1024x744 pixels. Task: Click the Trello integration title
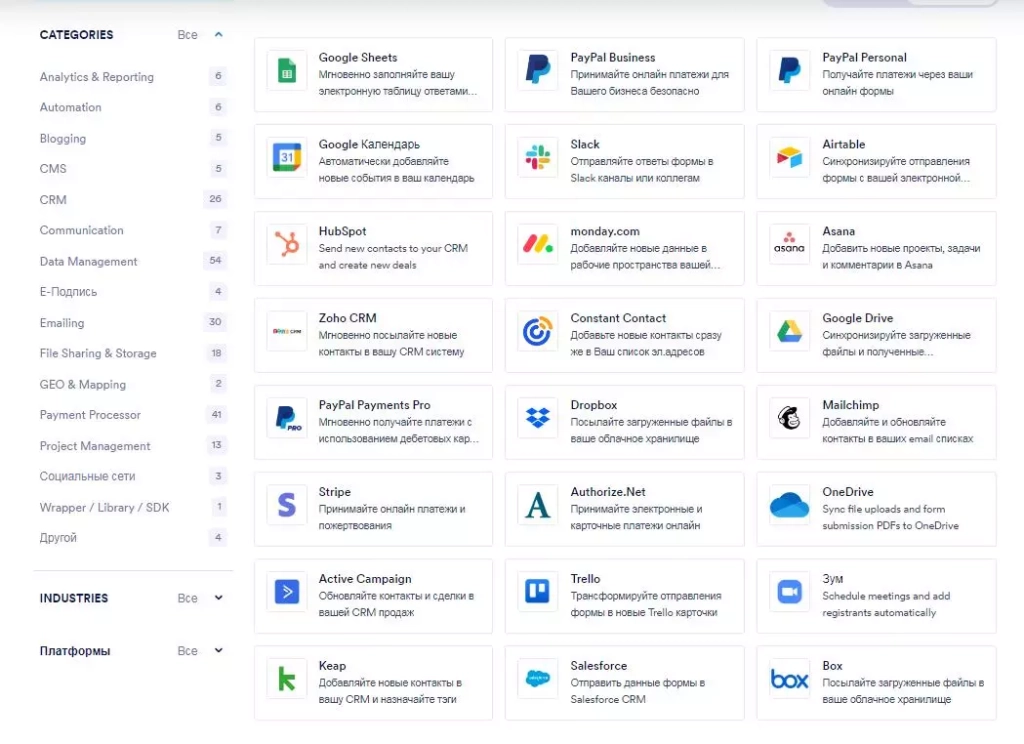pyautogui.click(x=585, y=579)
